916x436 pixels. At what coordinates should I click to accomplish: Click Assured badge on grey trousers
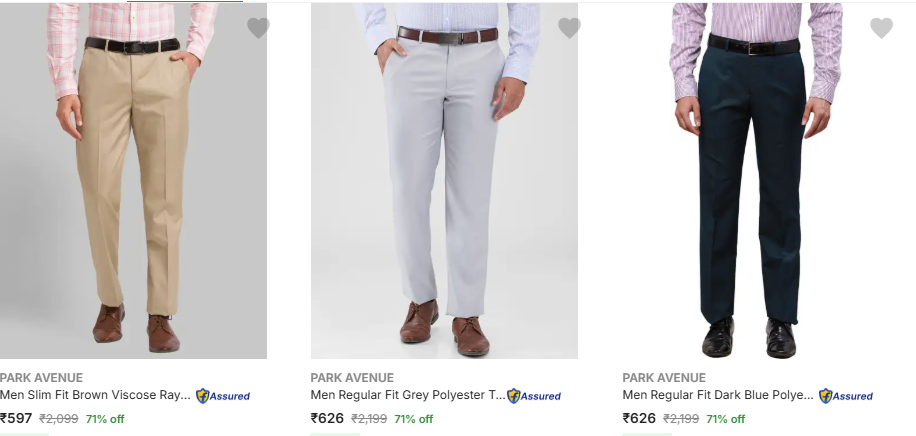534,396
